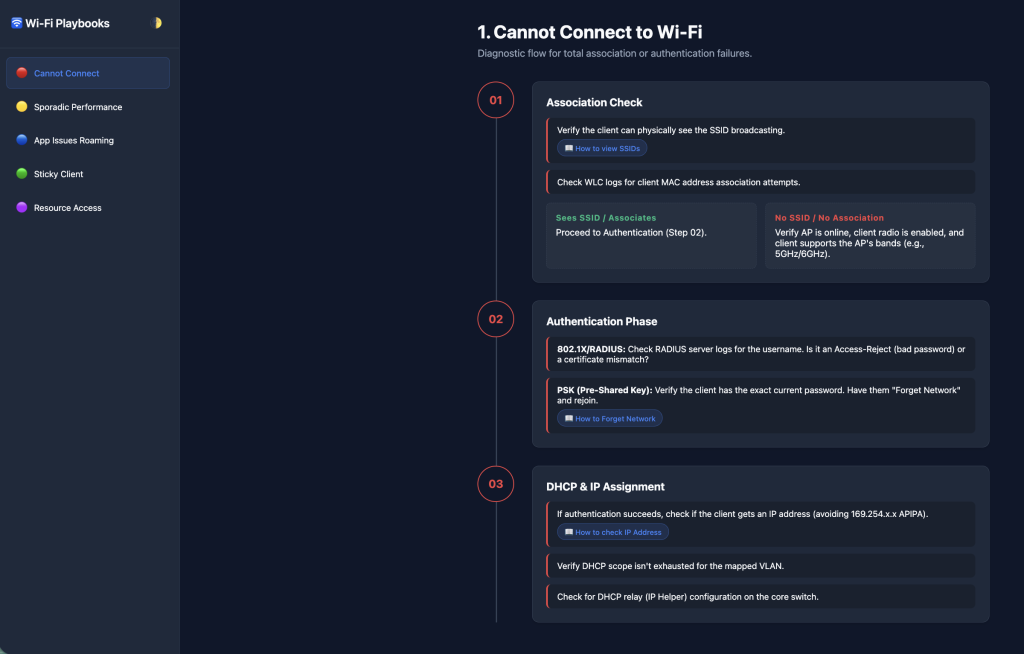
Task: Click the How to view SSIDs button
Action: tap(602, 148)
